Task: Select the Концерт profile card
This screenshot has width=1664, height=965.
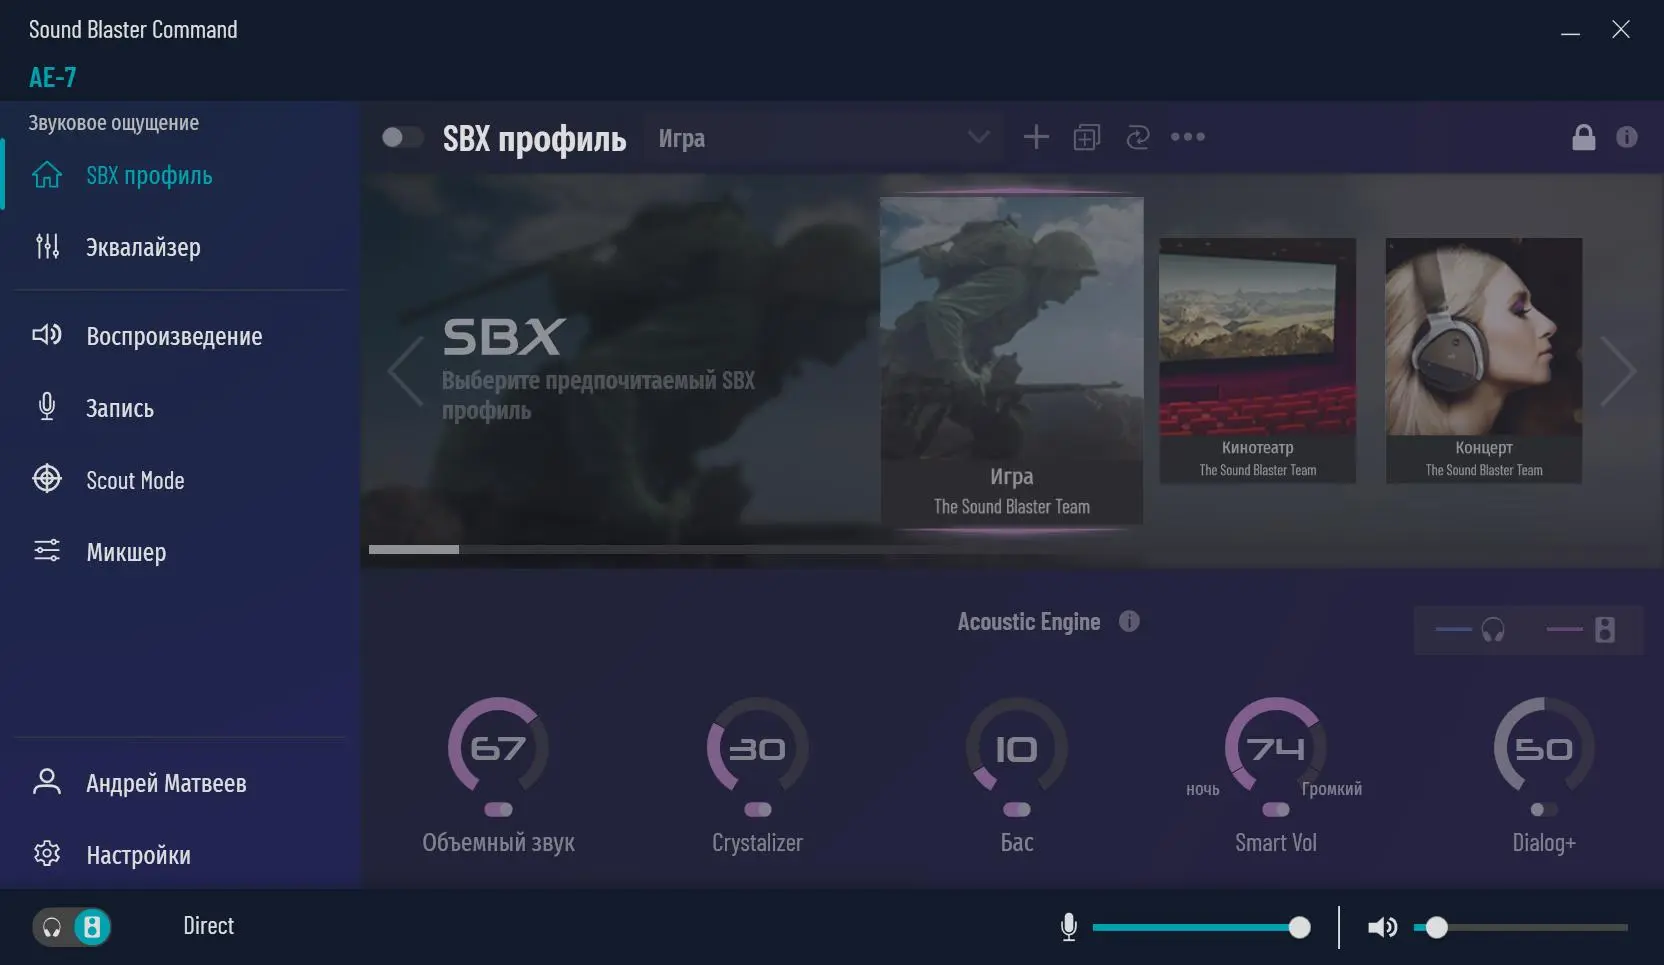Action: [x=1484, y=360]
